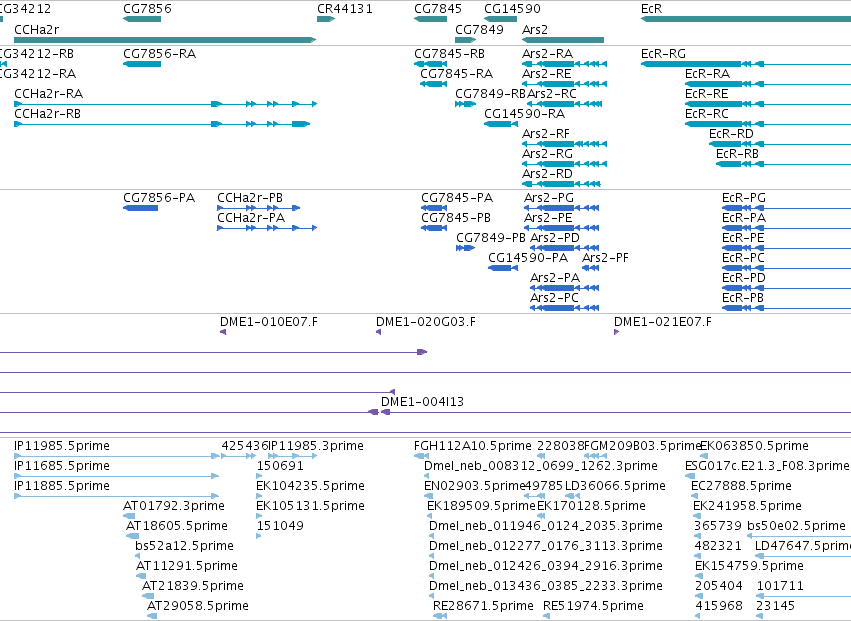Select transcript label EcR-RD
This screenshot has height=621, width=851.
coord(731,134)
